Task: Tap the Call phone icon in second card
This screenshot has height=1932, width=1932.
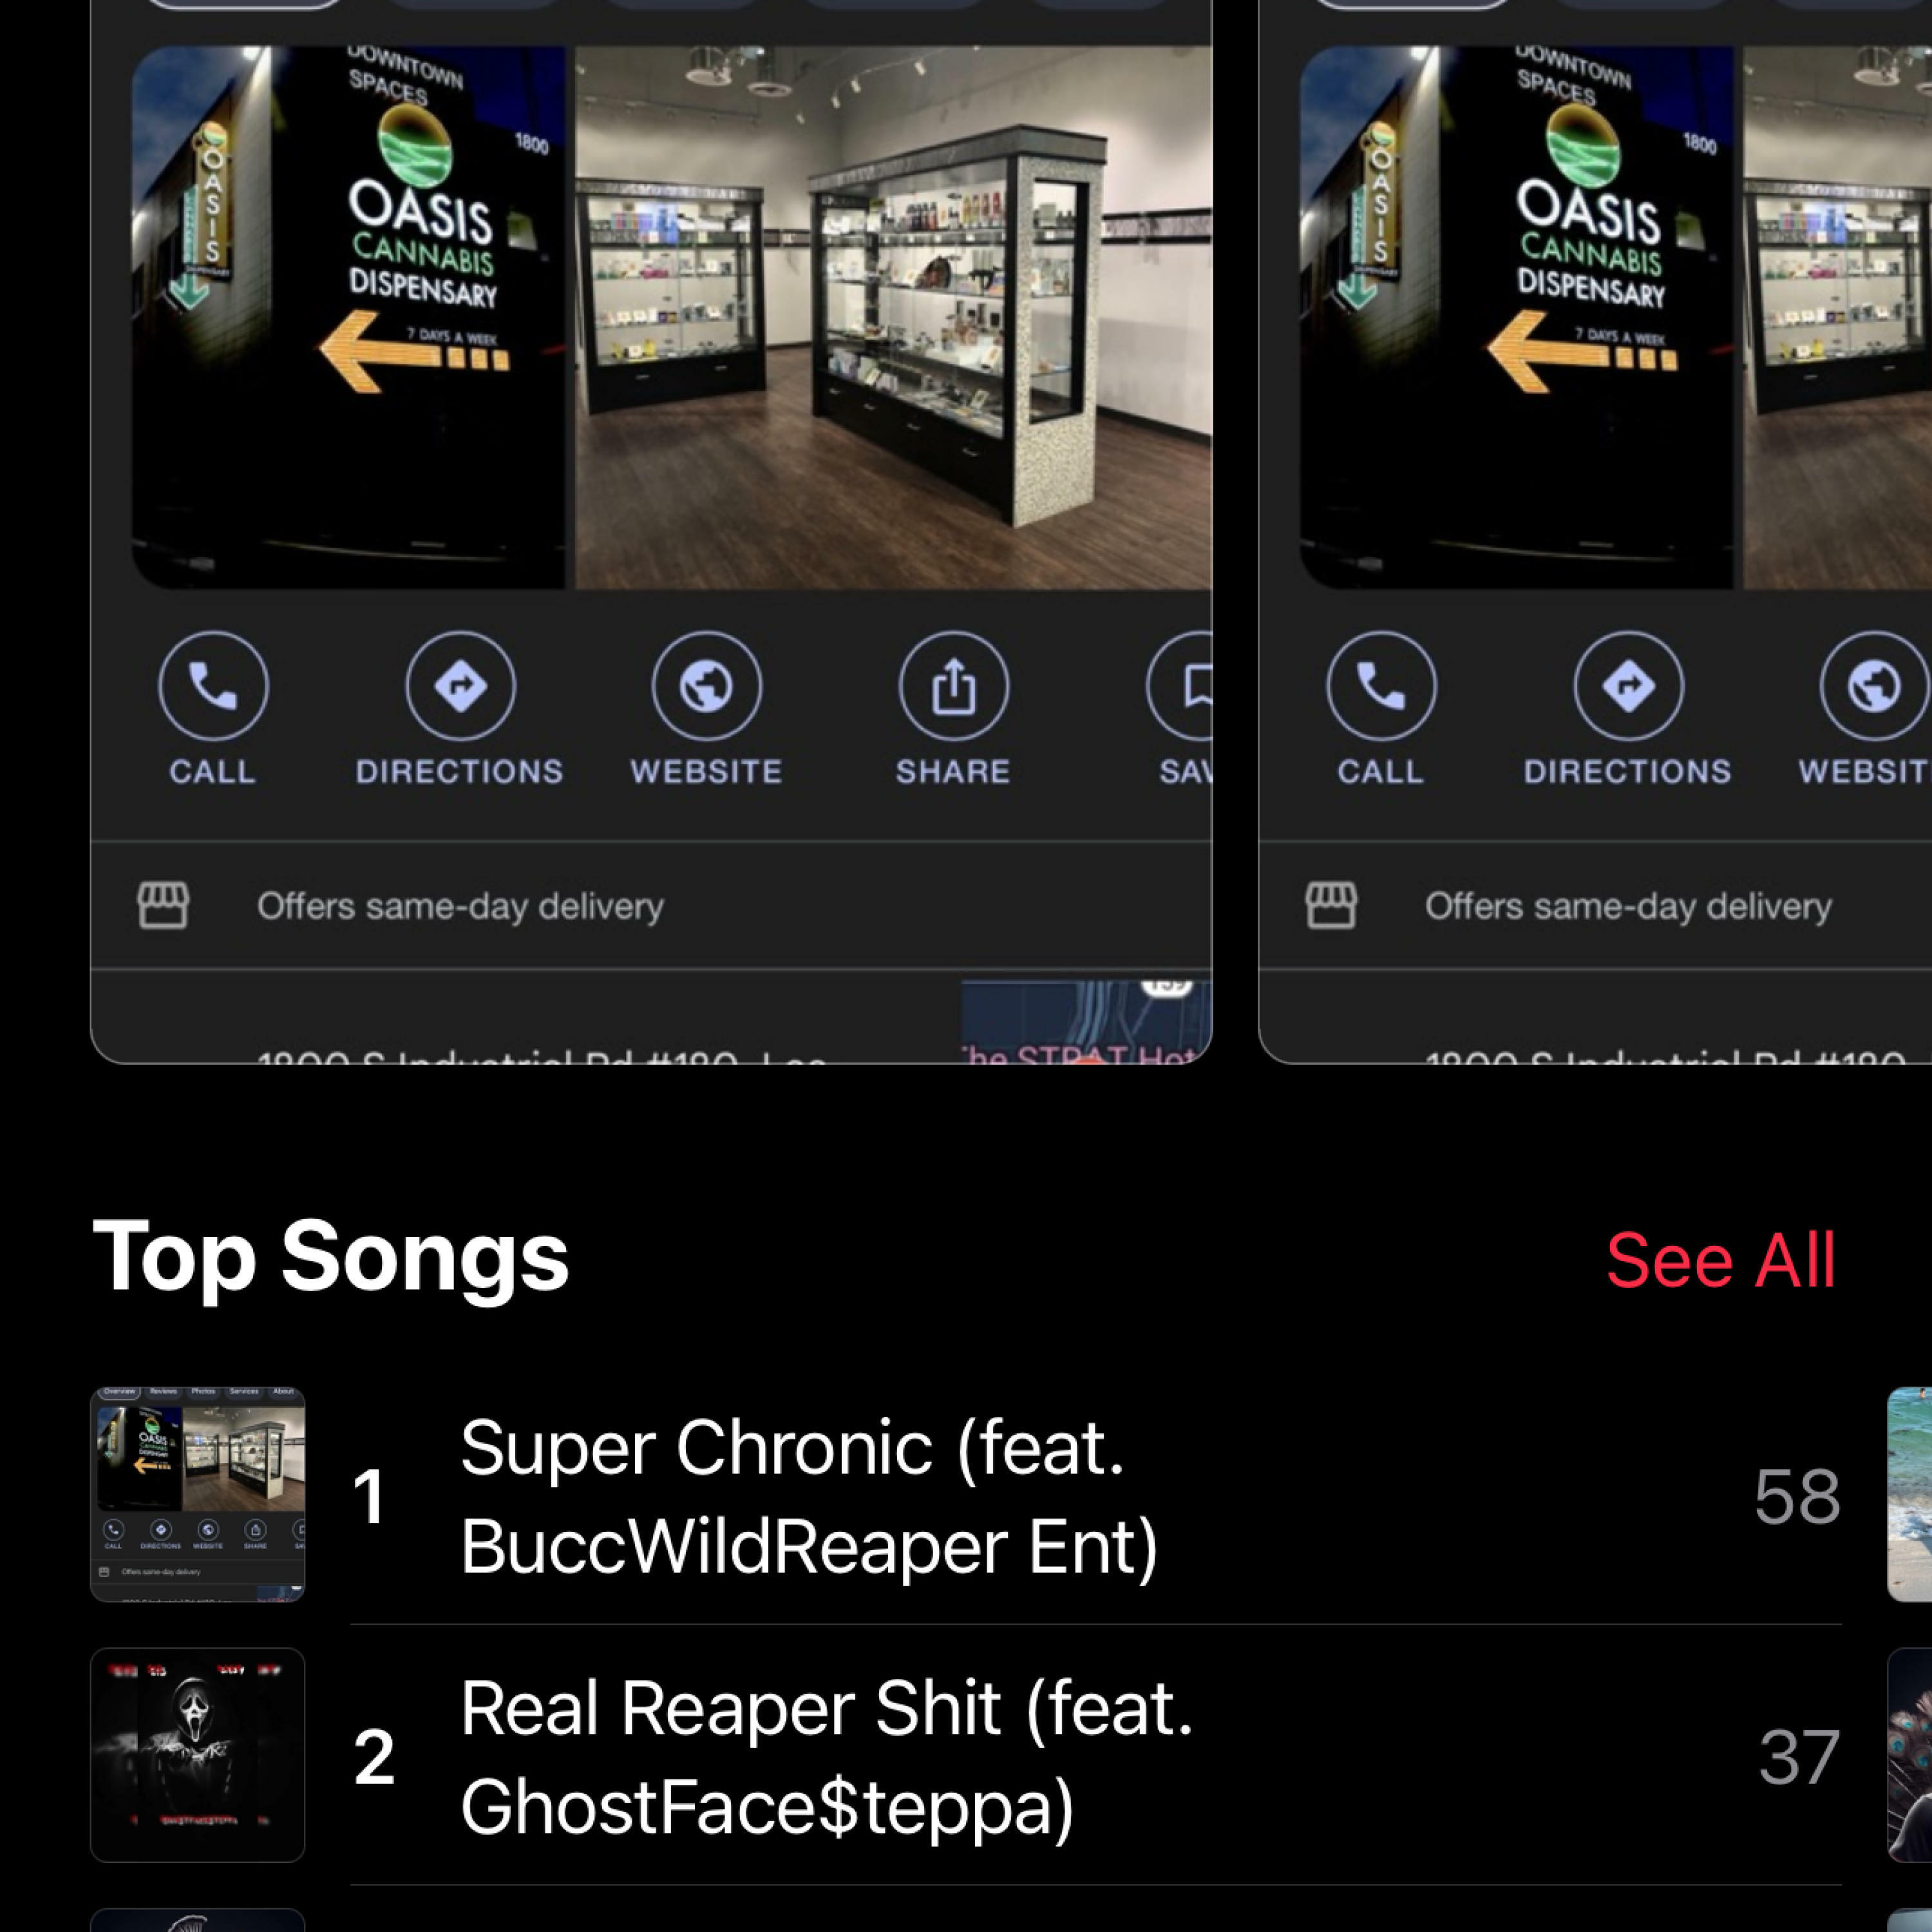Action: click(1381, 686)
